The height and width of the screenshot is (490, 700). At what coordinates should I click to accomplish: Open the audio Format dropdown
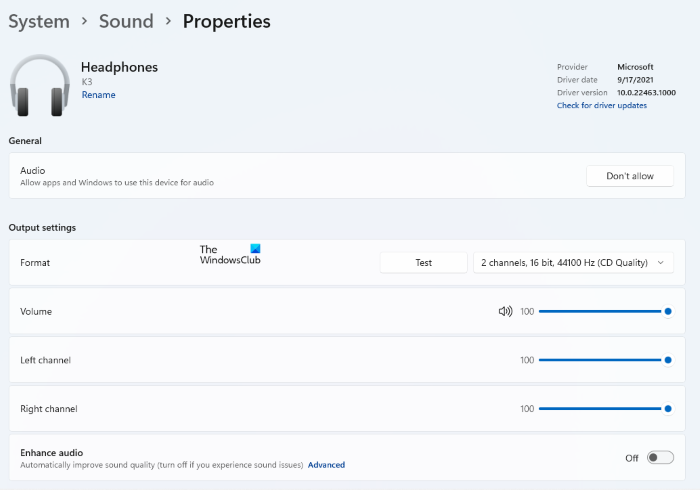click(573, 262)
